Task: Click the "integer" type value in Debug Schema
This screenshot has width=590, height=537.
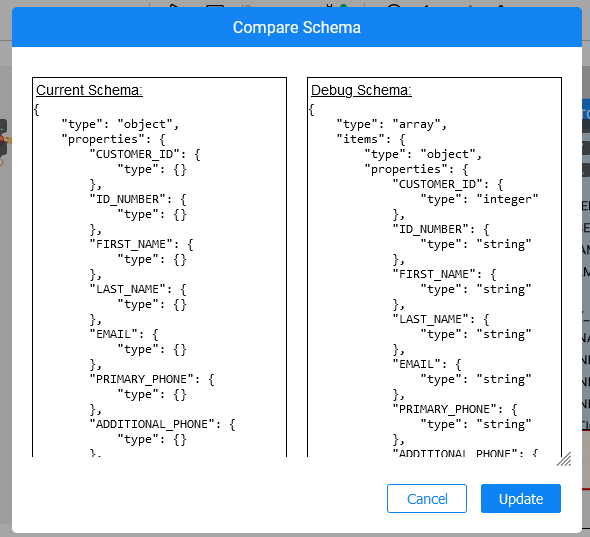Action: (x=507, y=199)
